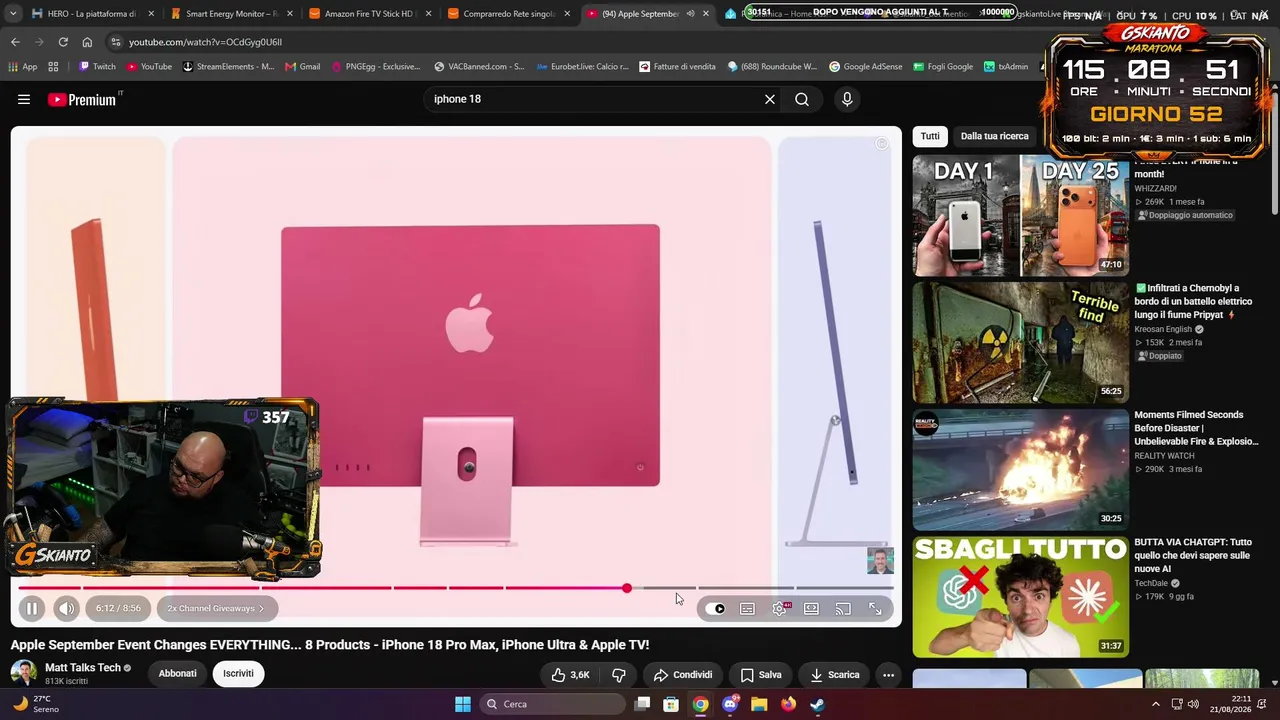Go to YouTube Premium home logo
1280x720 pixels.
(82, 99)
